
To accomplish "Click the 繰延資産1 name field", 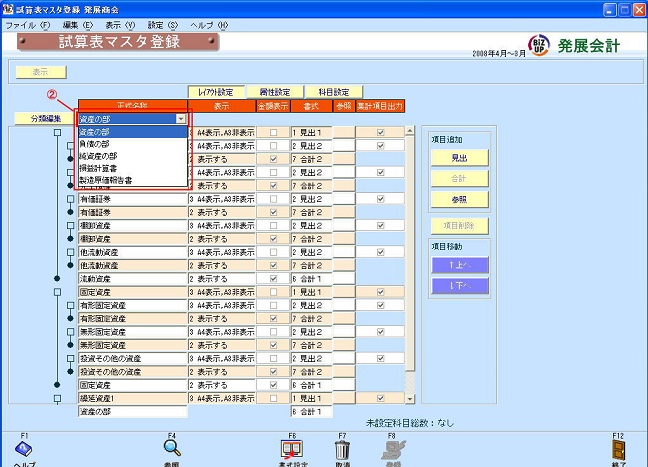I will pos(132,398).
